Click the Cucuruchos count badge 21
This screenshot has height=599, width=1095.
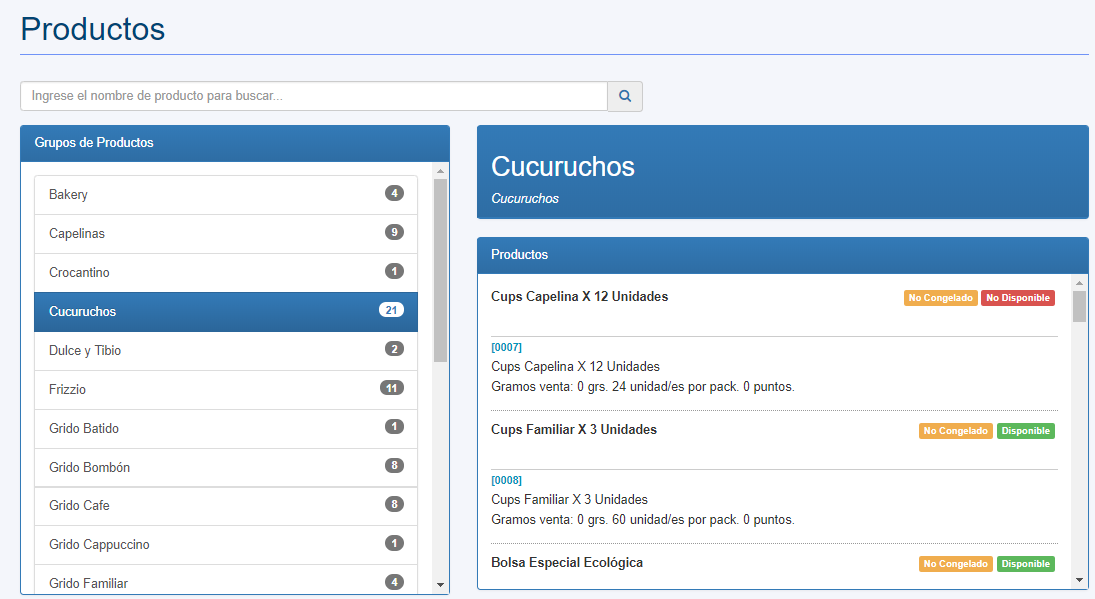(391, 310)
